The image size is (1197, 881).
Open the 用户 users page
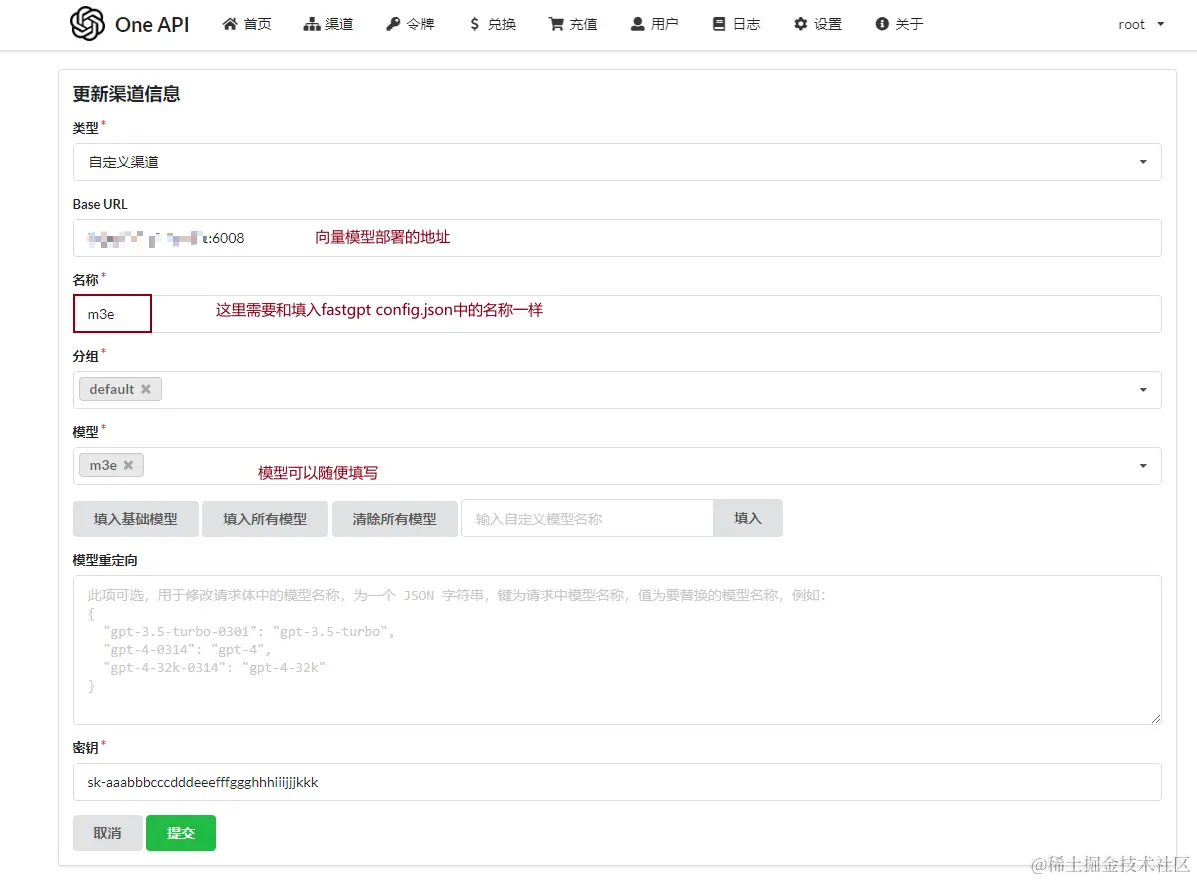[x=654, y=24]
